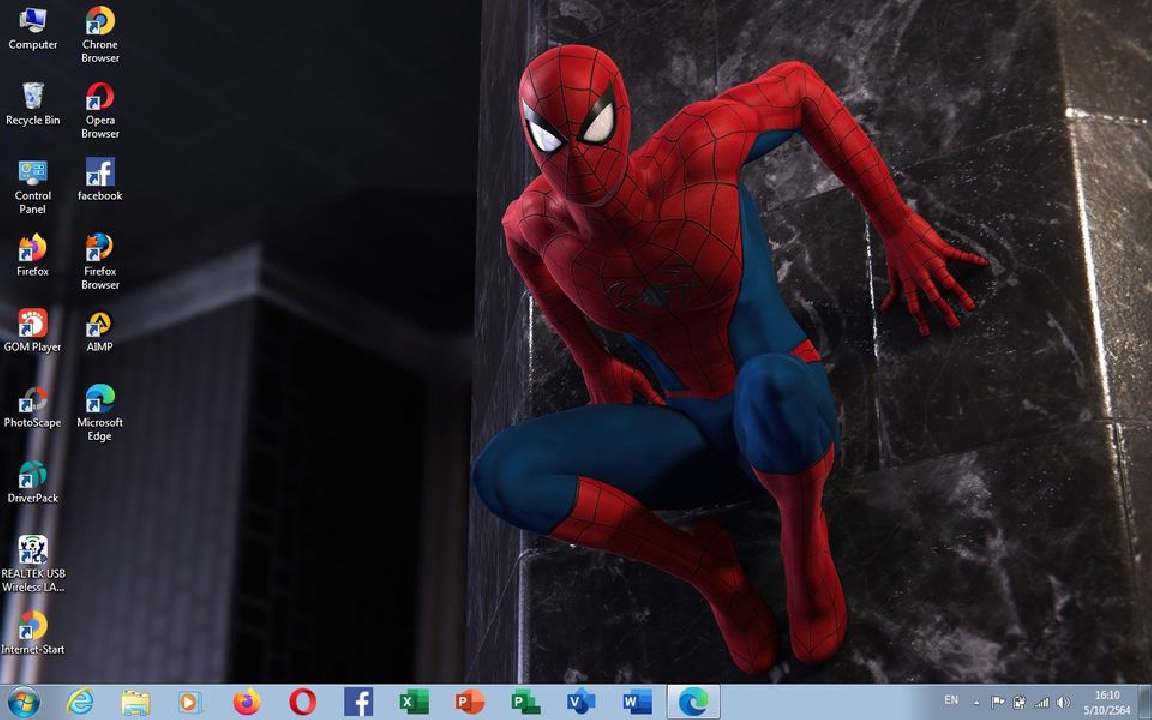This screenshot has height=720, width=1152.
Task: Select the facebook desktop shortcut
Action: coord(100,180)
